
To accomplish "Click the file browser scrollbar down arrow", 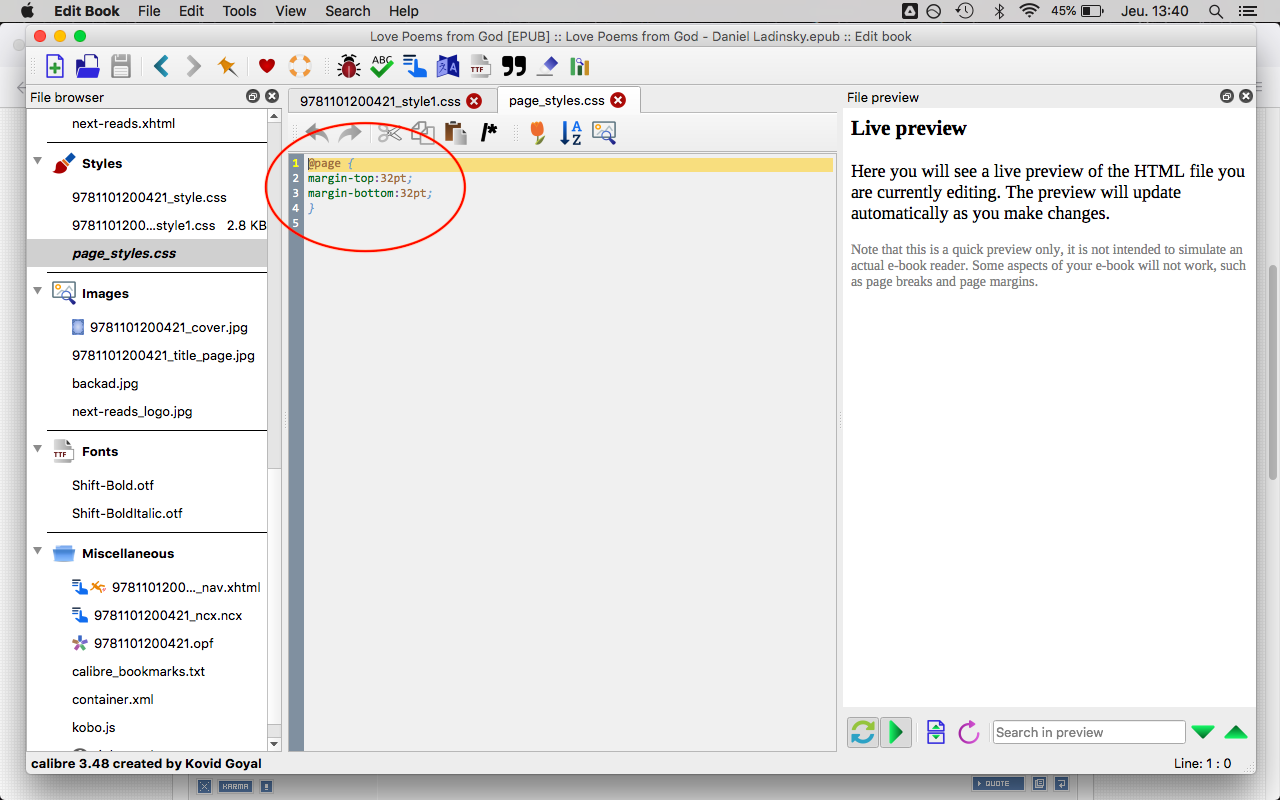I will coord(275,744).
